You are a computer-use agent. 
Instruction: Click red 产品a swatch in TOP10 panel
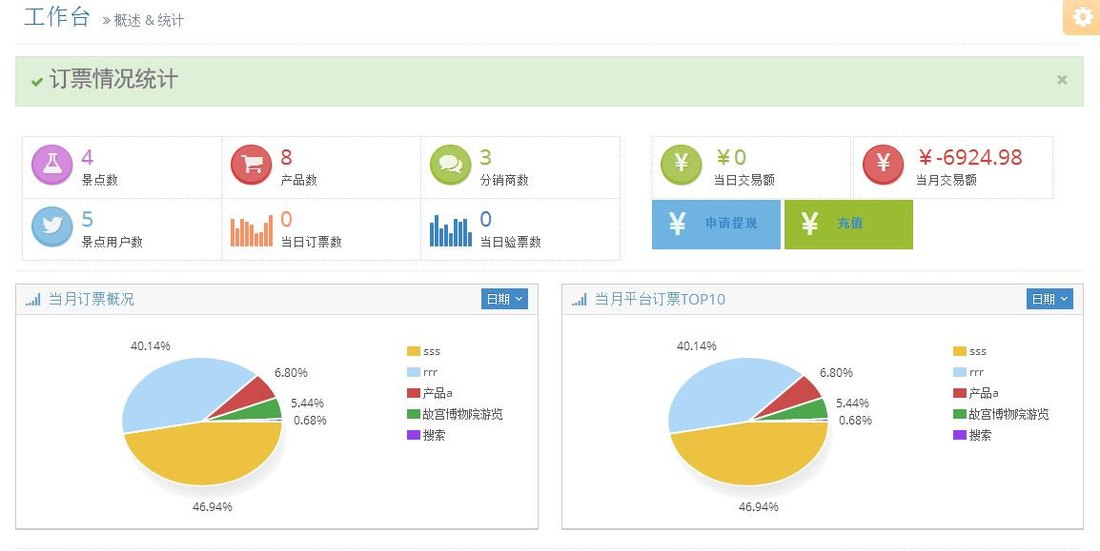click(x=960, y=393)
